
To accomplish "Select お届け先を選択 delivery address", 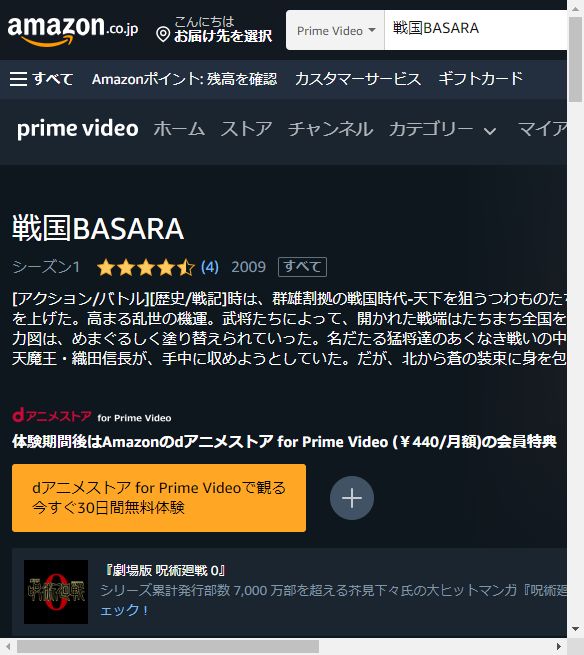I will (223, 36).
